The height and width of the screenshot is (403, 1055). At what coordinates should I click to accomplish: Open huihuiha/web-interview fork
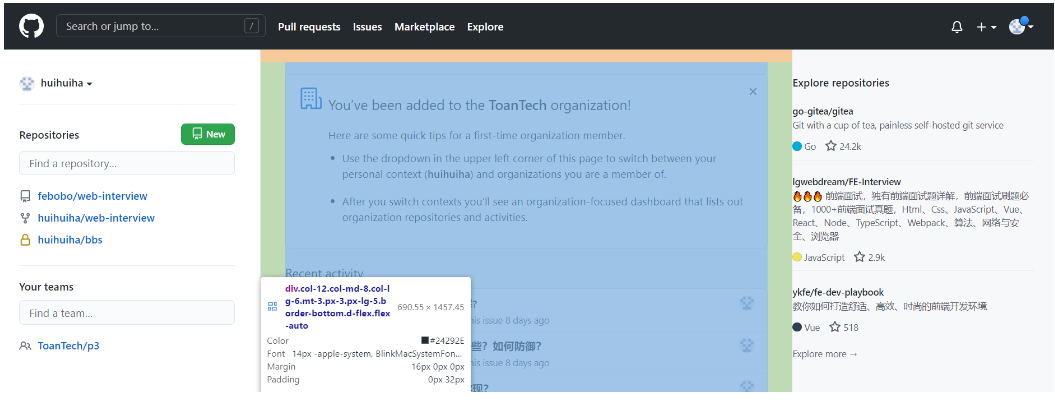pos(96,218)
